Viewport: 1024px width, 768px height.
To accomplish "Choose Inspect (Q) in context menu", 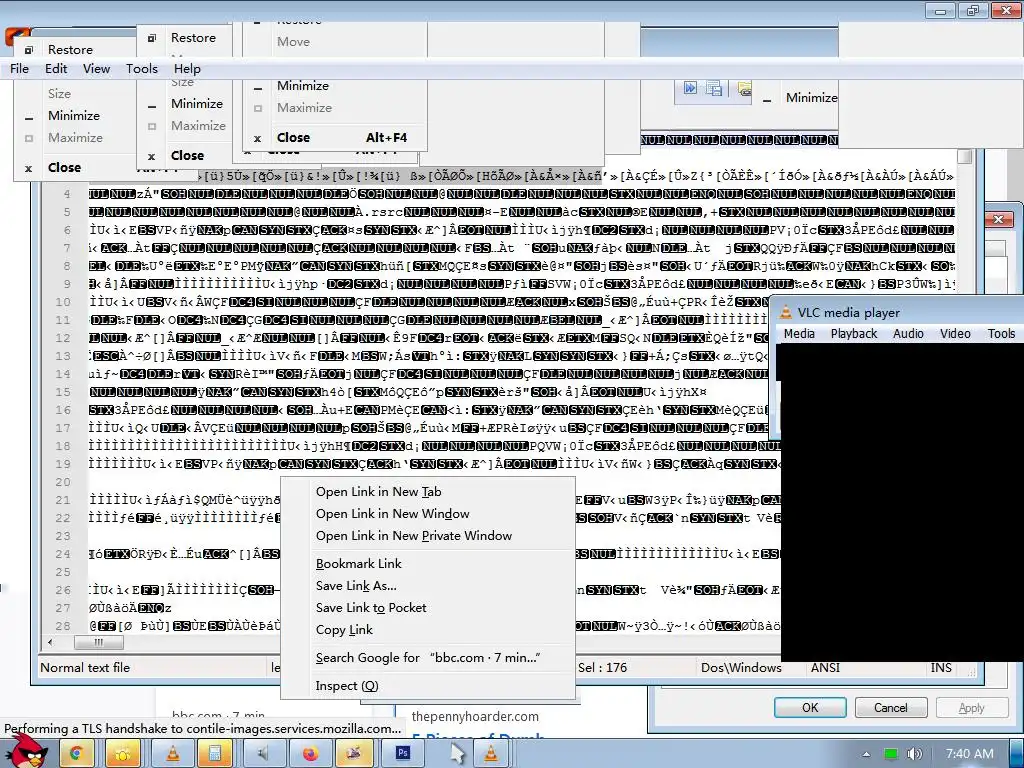I will pos(428,686).
